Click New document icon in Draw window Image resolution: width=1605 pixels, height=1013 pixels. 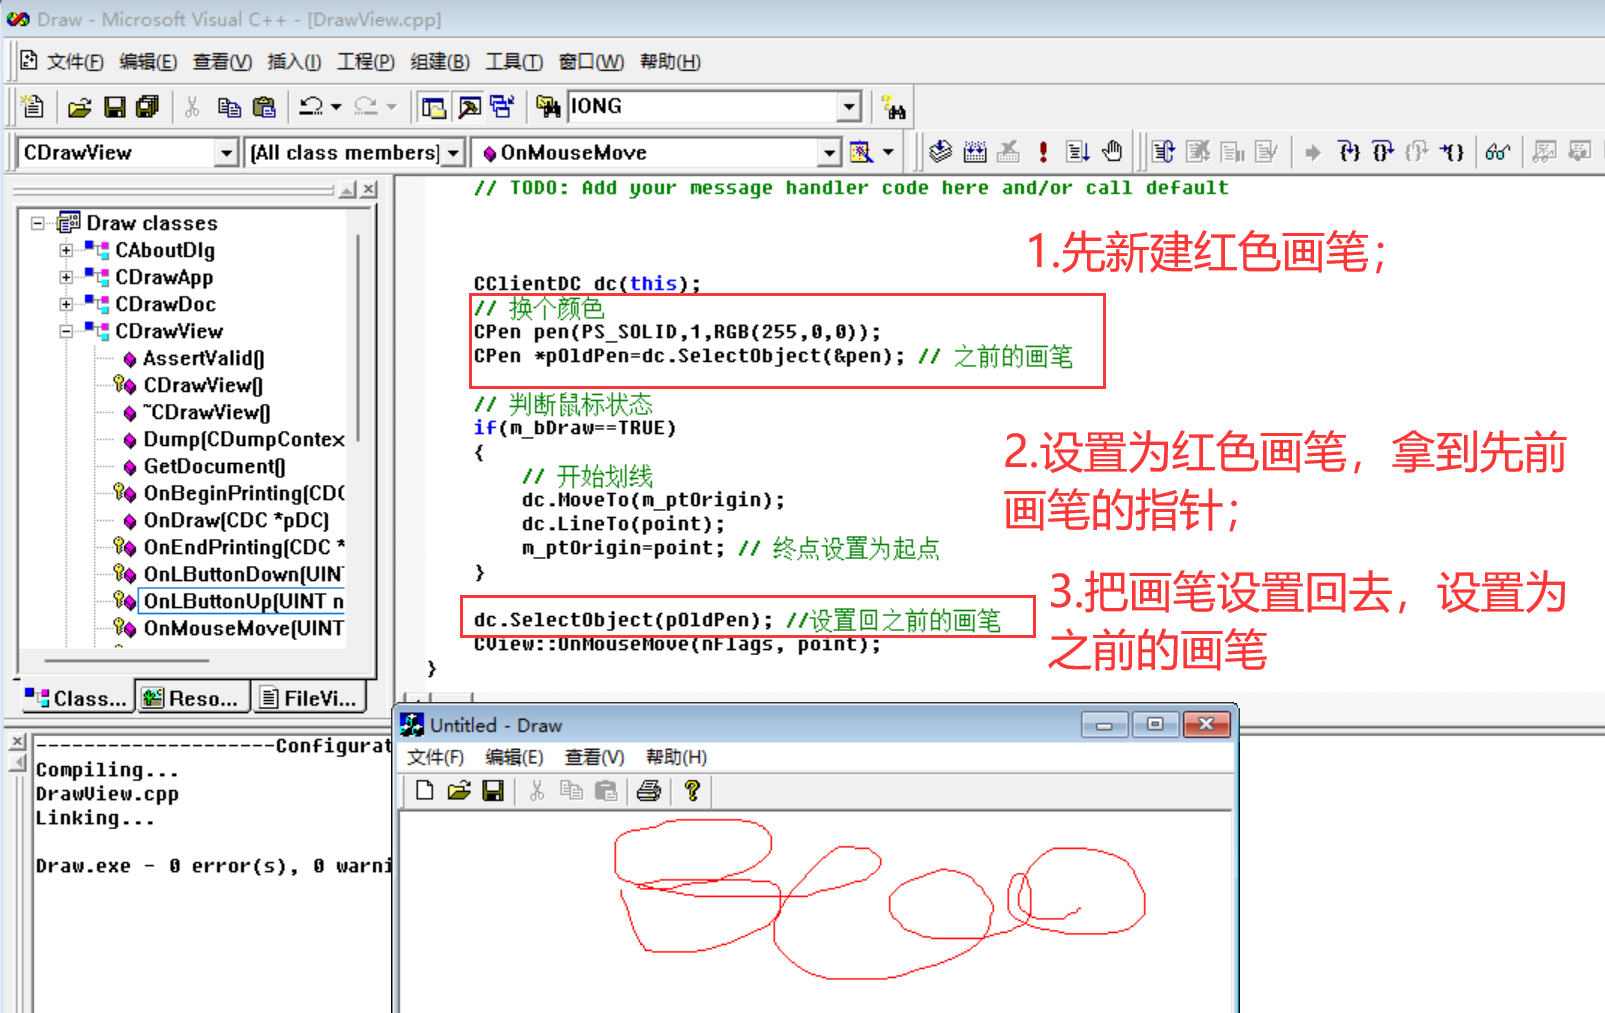[x=425, y=791]
